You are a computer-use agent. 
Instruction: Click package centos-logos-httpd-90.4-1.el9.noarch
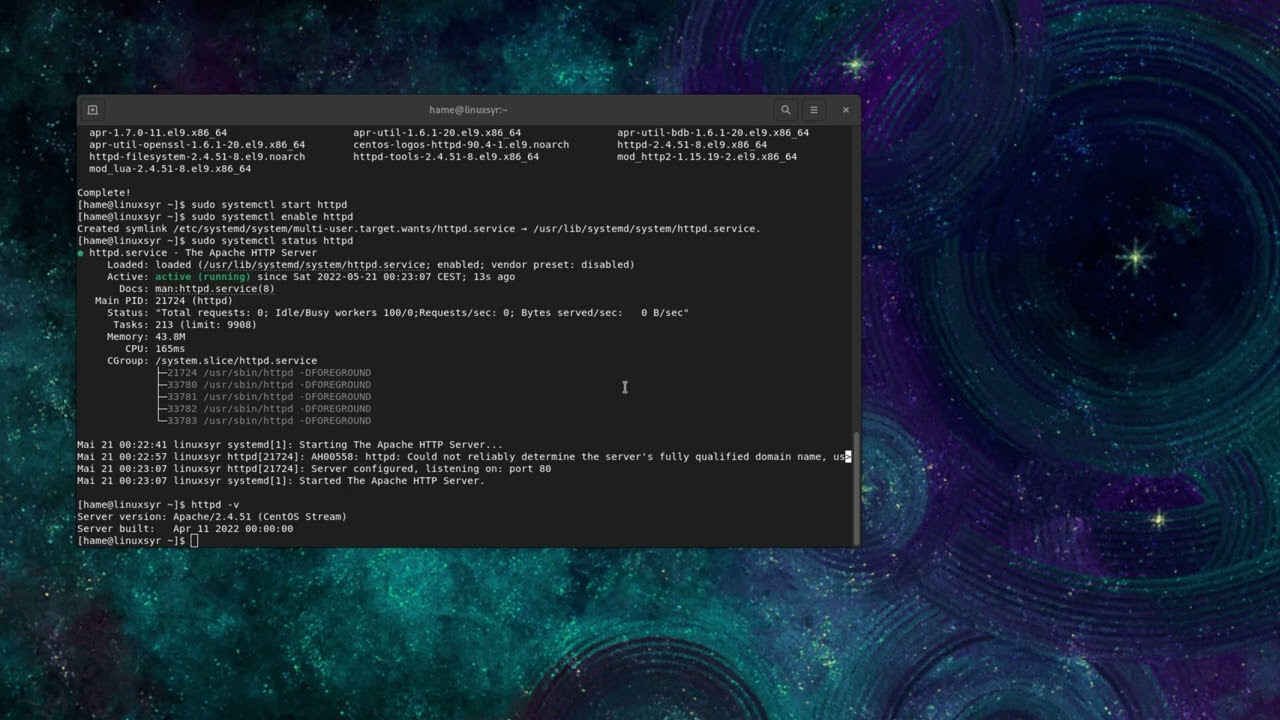click(x=461, y=145)
